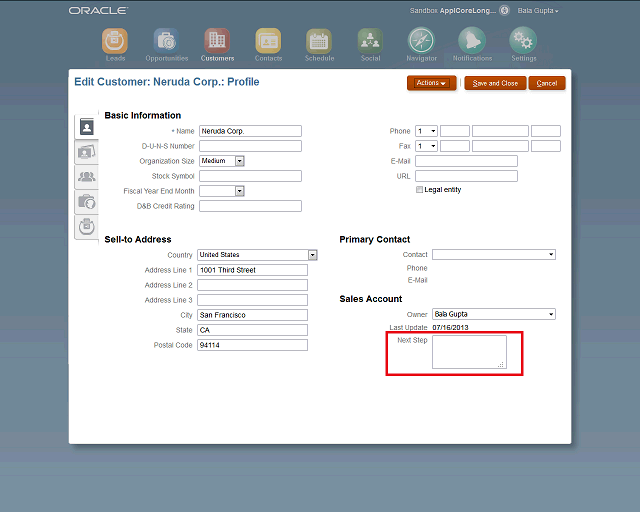Click the Fax number field

(x=500, y=146)
